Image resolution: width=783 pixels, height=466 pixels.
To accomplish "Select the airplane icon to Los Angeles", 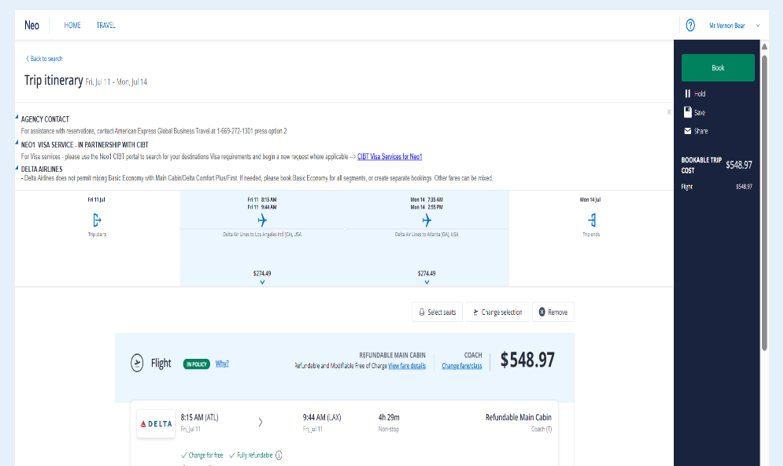I will [262, 220].
